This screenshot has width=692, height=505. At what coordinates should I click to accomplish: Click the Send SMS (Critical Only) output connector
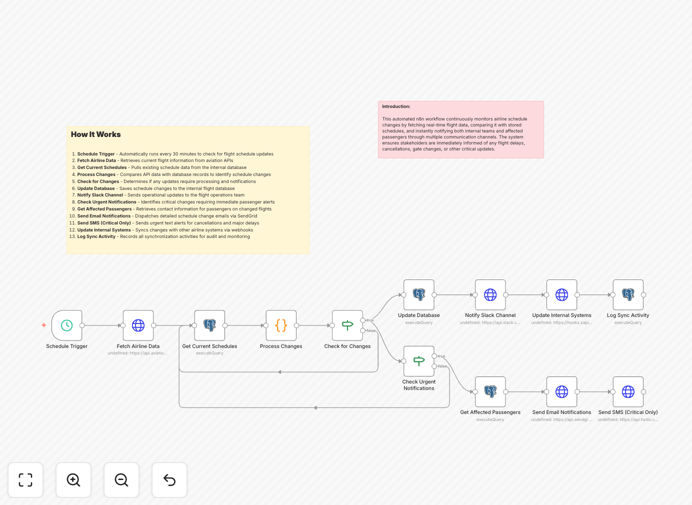[x=643, y=392]
